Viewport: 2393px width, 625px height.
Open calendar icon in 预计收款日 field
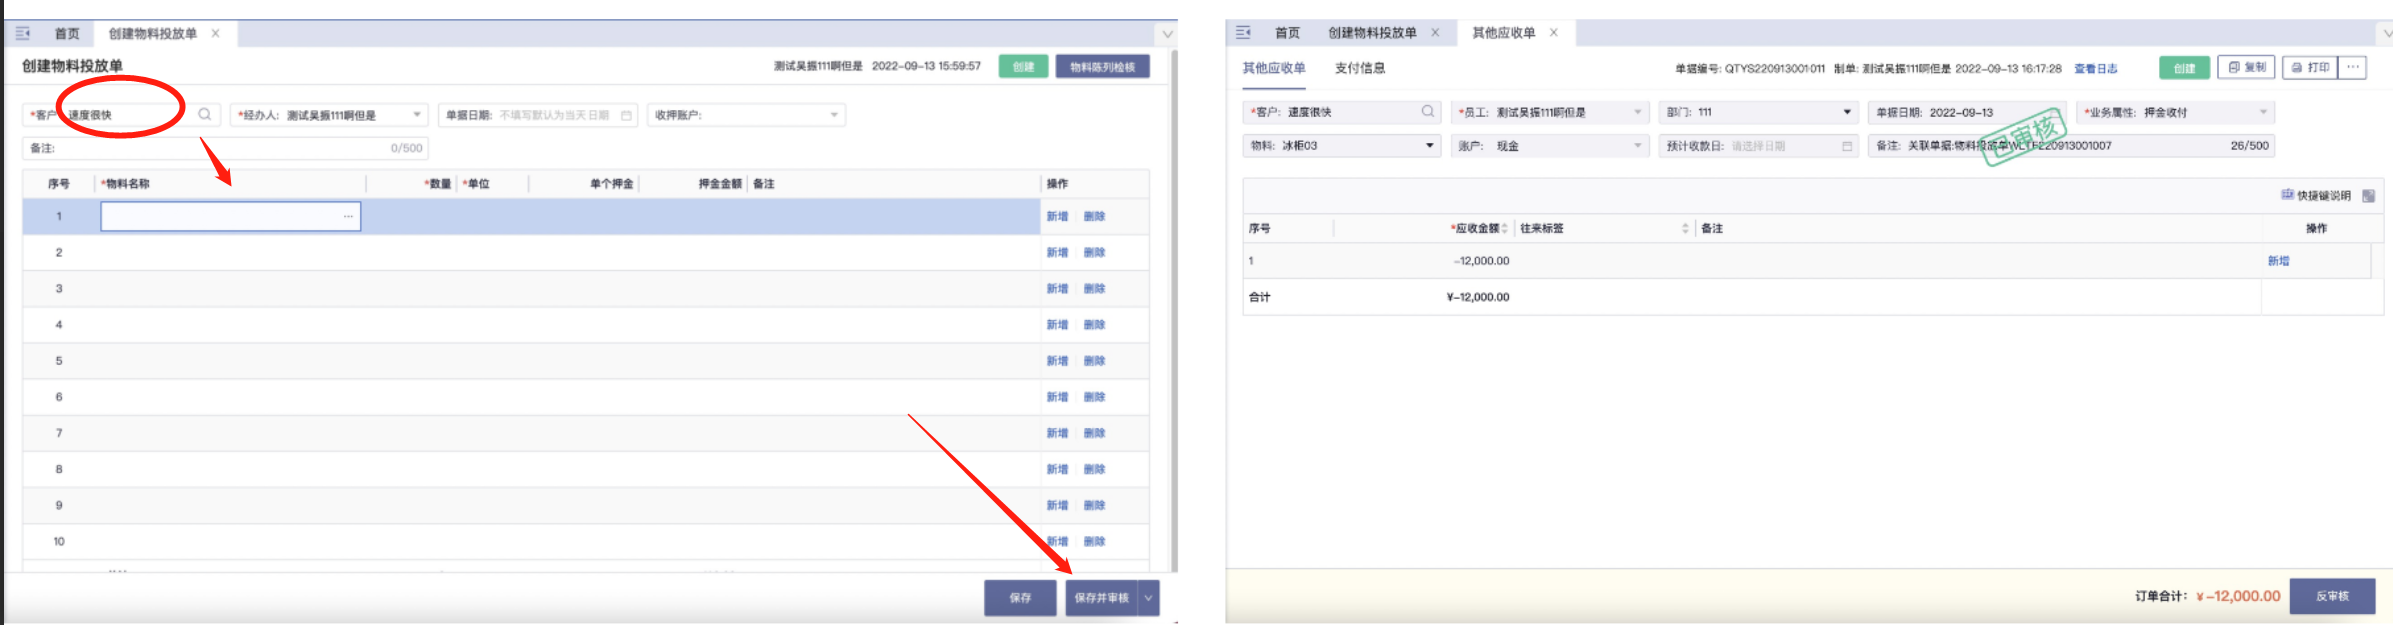coord(1847,146)
